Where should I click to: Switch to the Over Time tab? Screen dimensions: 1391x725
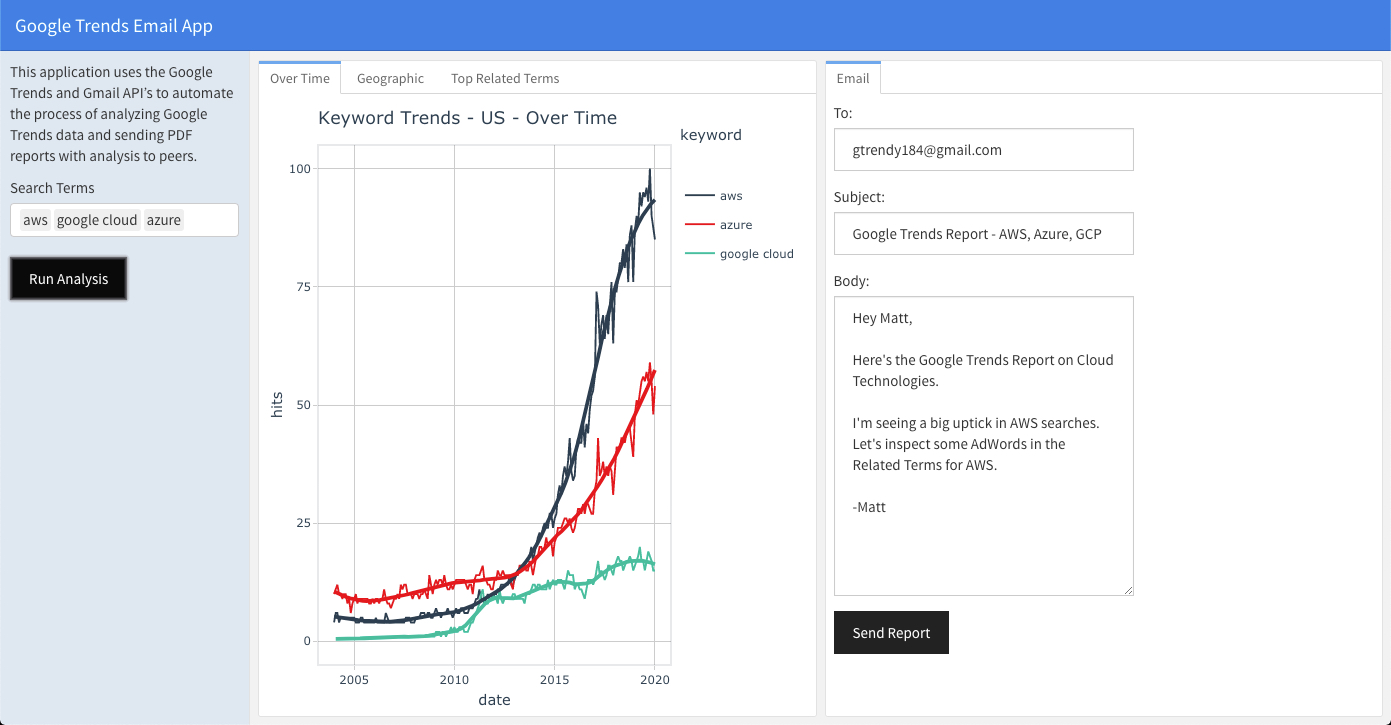coord(300,78)
